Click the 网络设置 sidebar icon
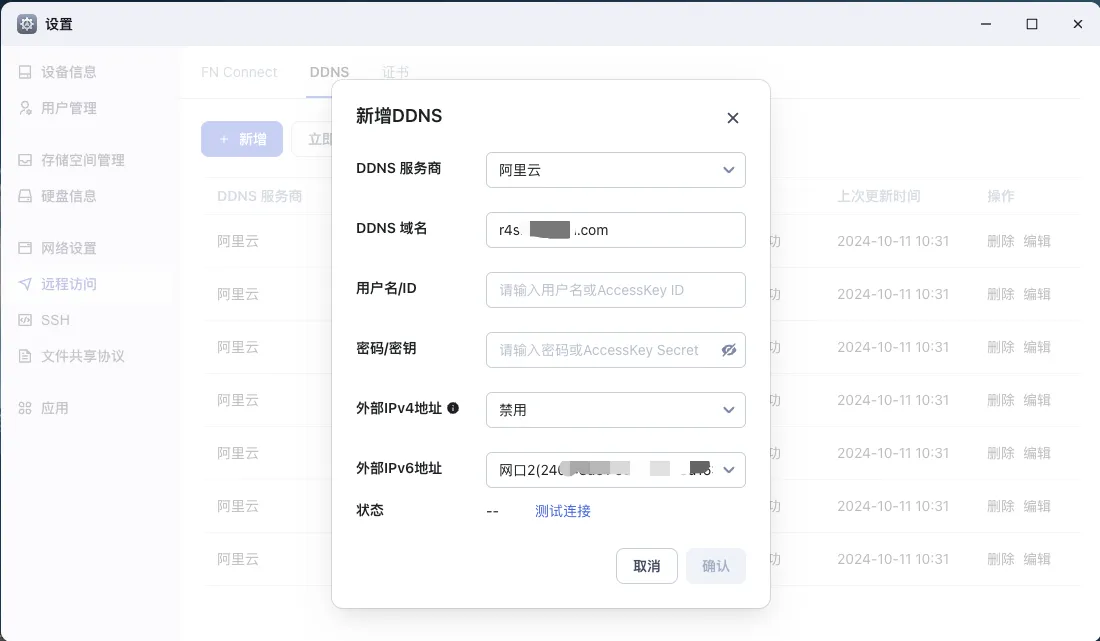 tap(25, 248)
